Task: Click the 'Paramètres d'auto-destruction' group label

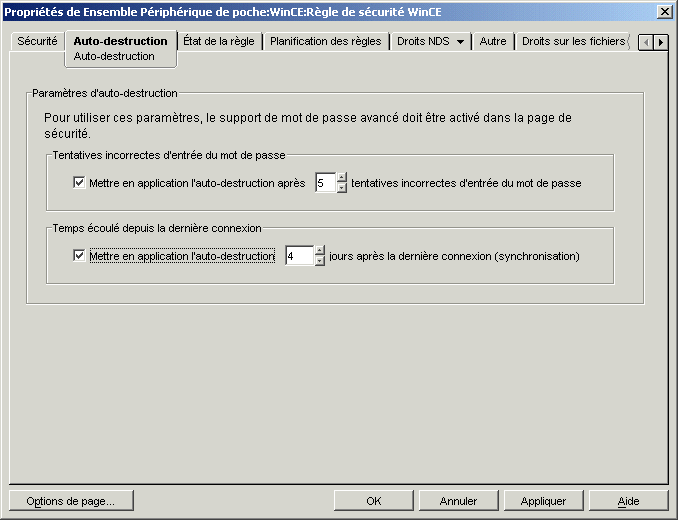Action: click(x=105, y=93)
